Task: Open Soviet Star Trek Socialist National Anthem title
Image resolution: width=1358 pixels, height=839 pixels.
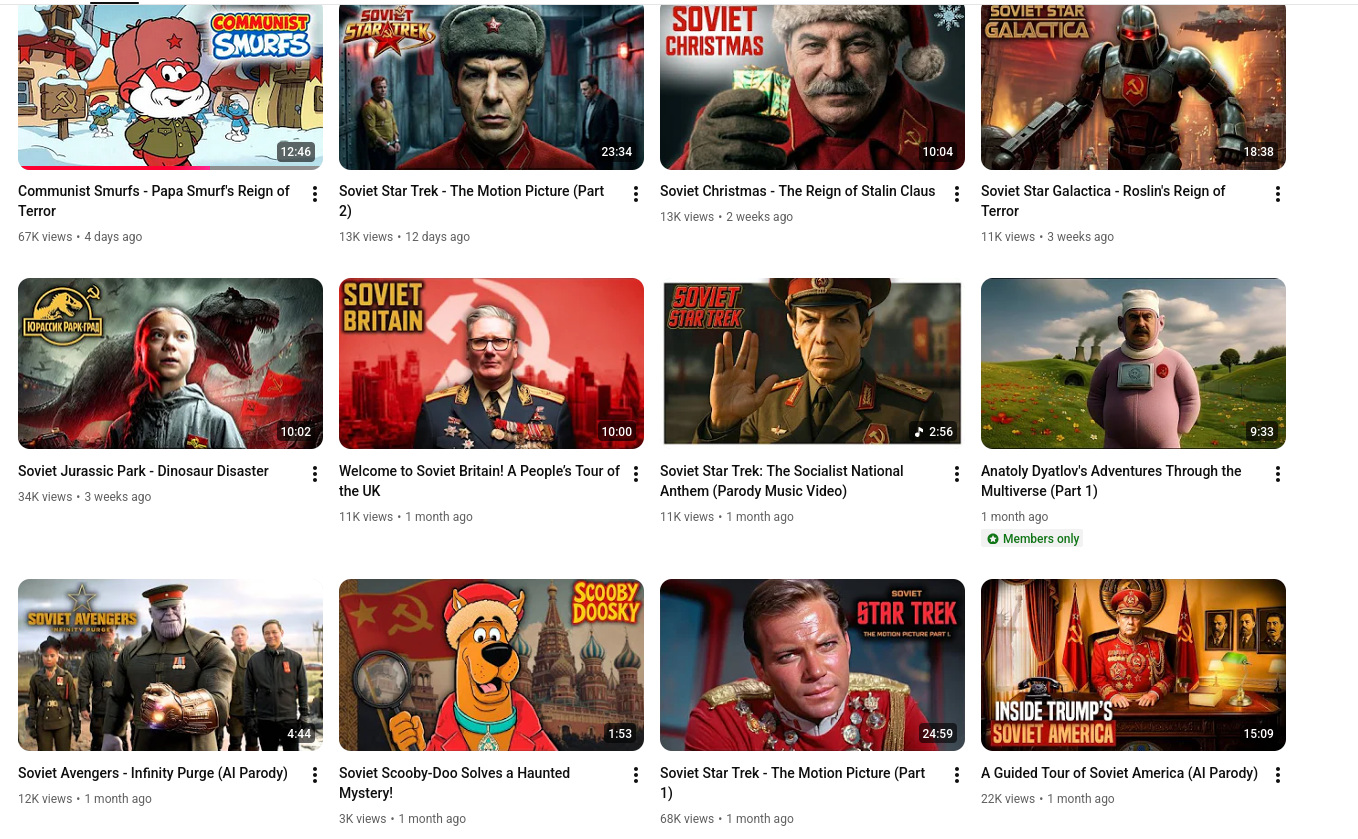Action: [782, 481]
